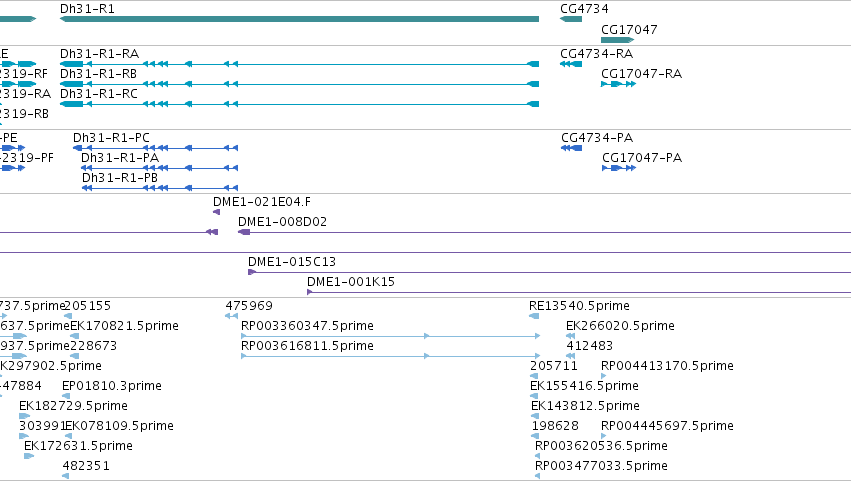Click the RE13540.5prime arrow glyph
Image resolution: width=851 pixels, height=481 pixels.
coord(534,316)
